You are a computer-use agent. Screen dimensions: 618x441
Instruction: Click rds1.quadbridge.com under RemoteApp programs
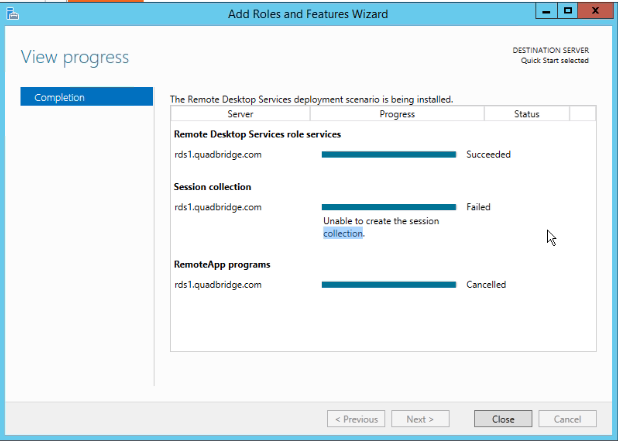218,285
